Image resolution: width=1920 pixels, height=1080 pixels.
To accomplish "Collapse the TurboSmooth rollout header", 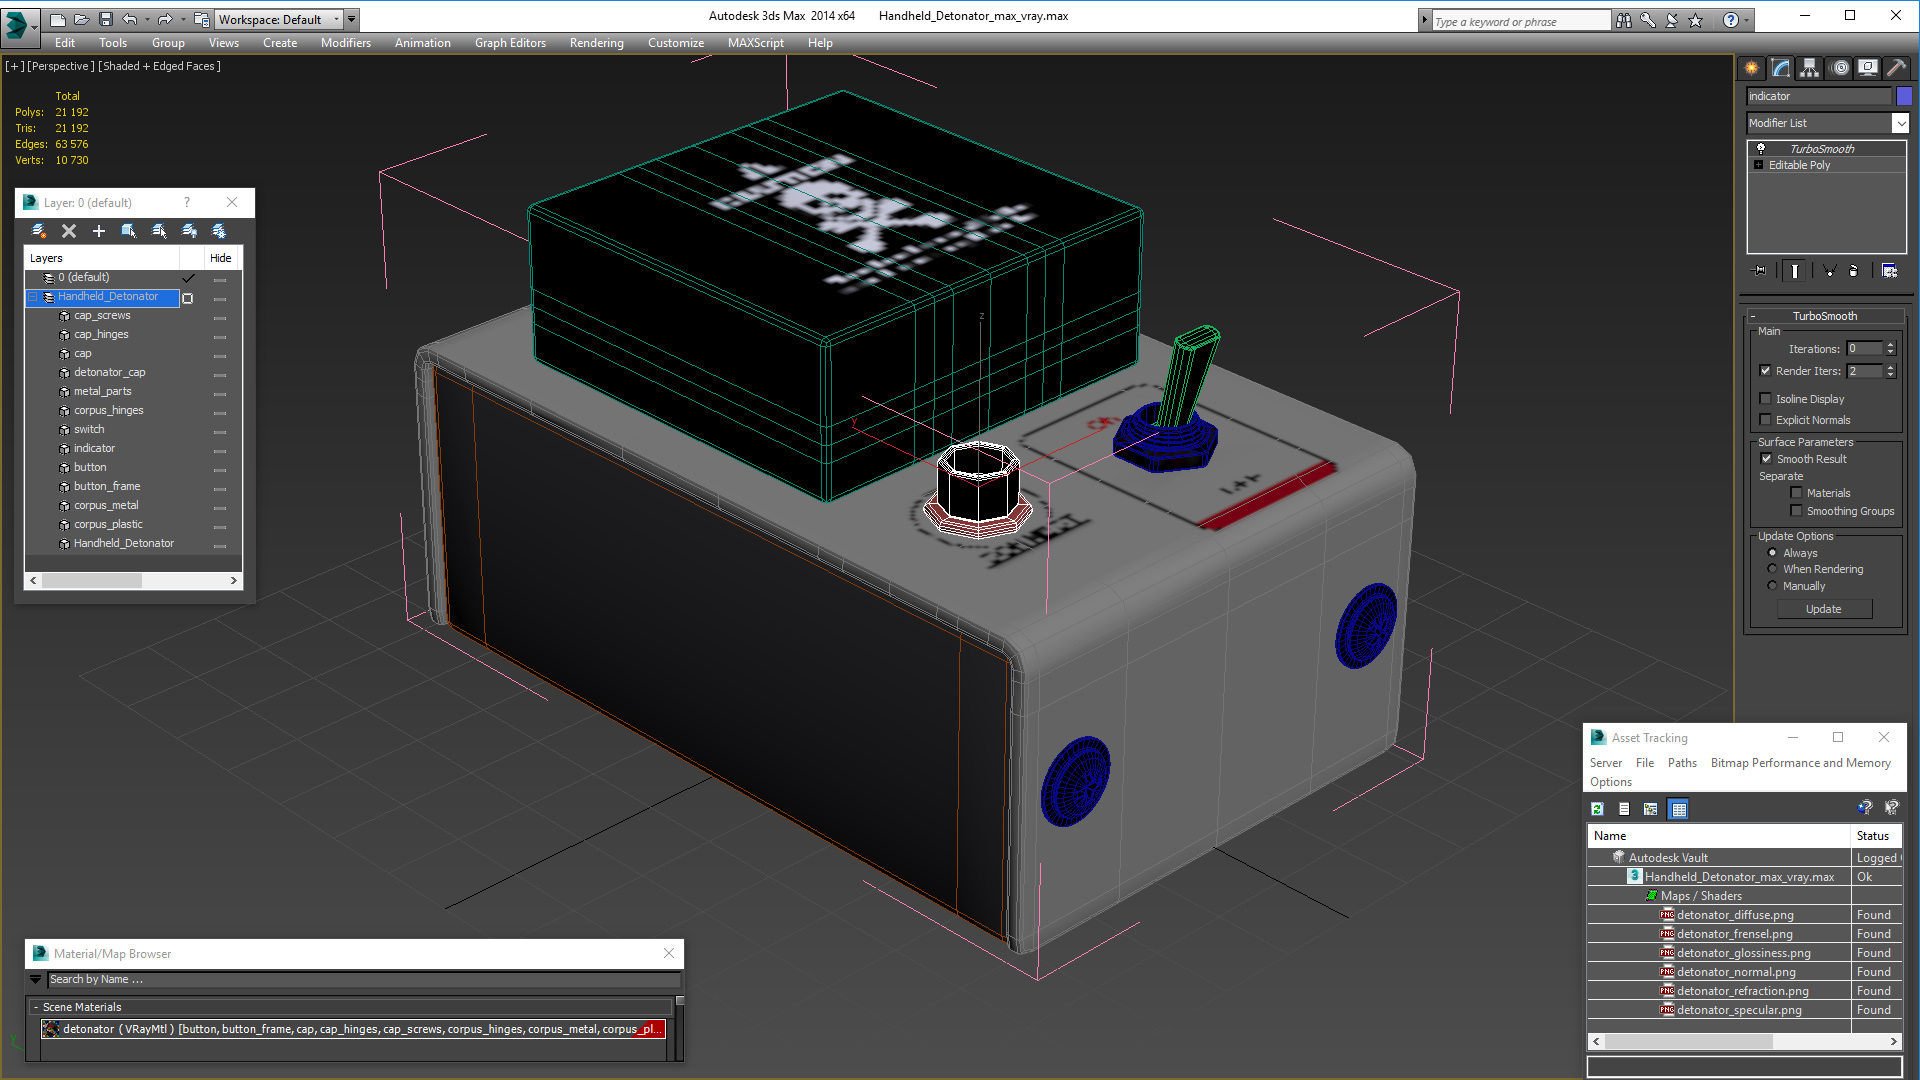I will click(1824, 316).
